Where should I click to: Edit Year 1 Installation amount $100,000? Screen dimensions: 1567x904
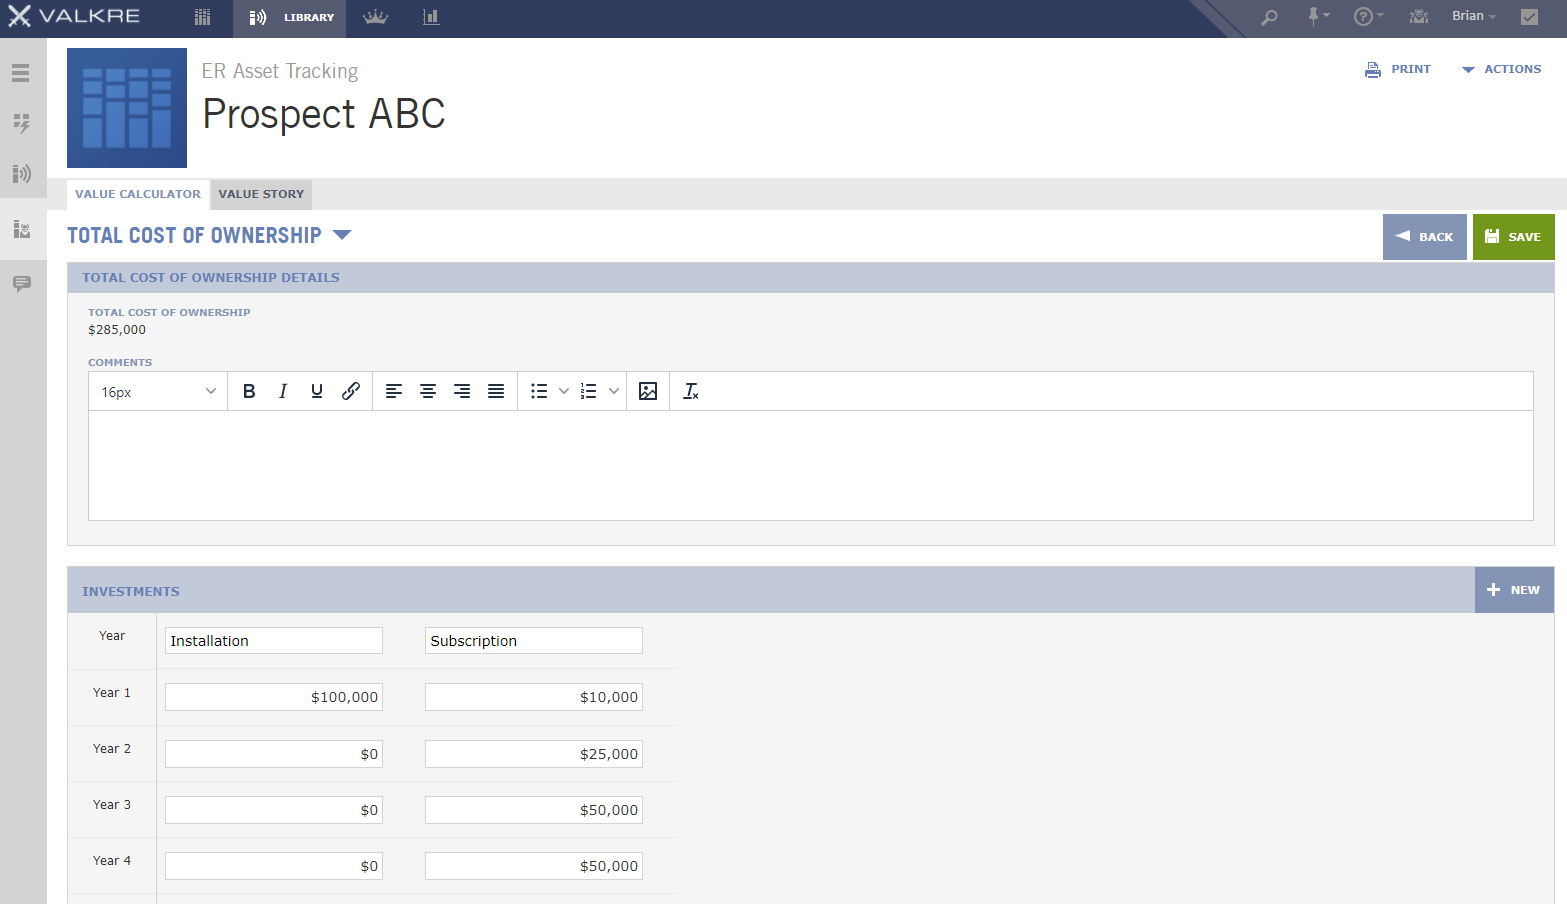pos(274,697)
